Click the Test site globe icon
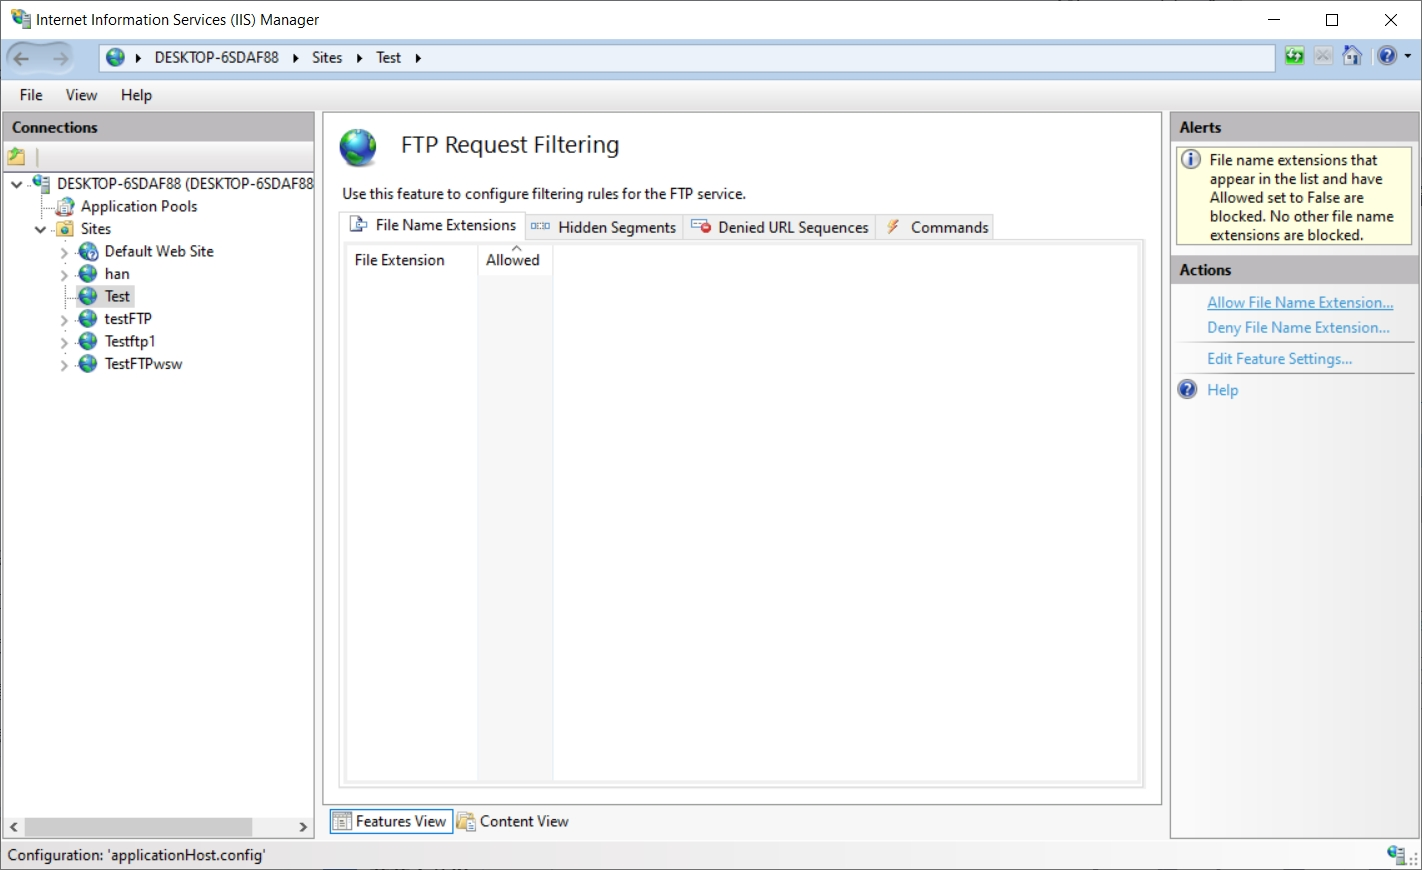1422x870 pixels. [88, 296]
